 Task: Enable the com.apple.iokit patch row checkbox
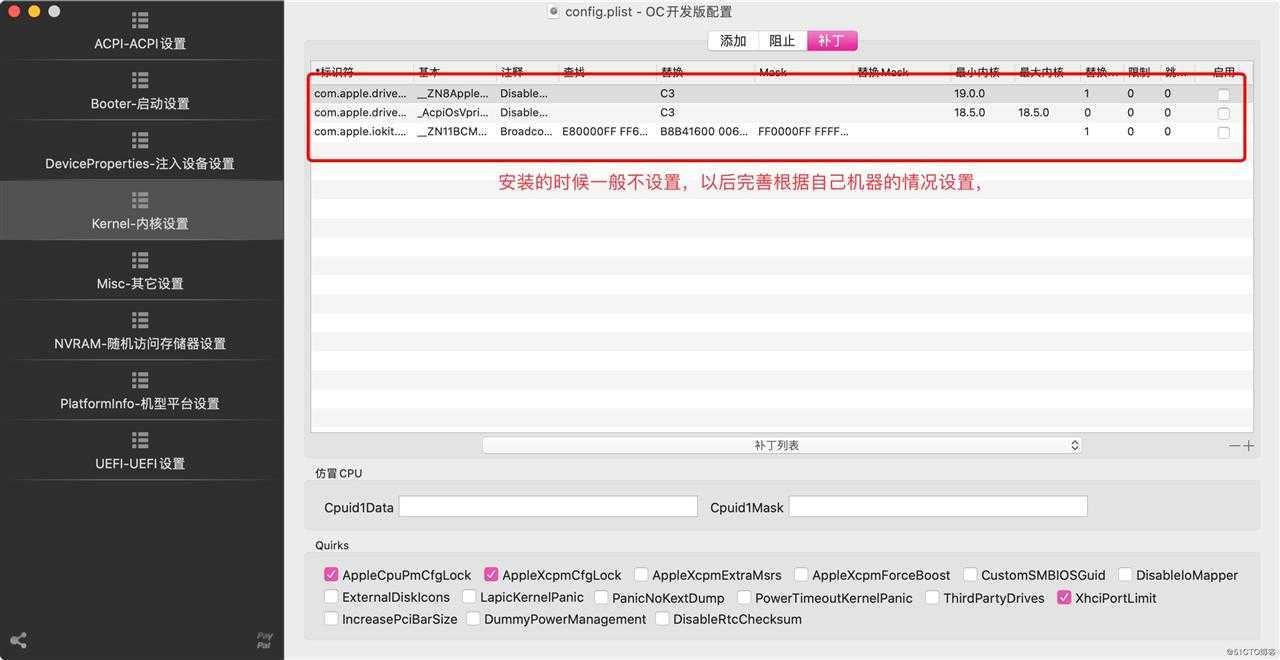(x=1223, y=132)
